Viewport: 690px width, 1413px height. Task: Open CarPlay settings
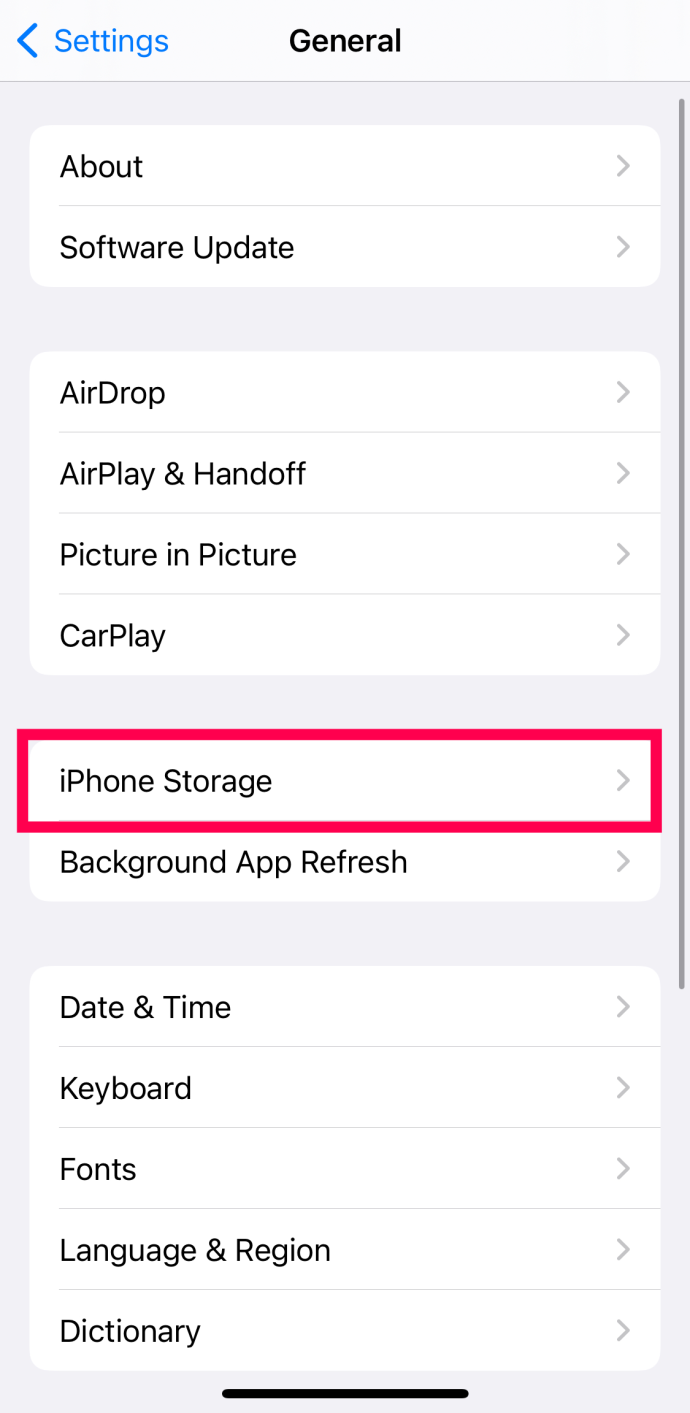click(x=345, y=635)
